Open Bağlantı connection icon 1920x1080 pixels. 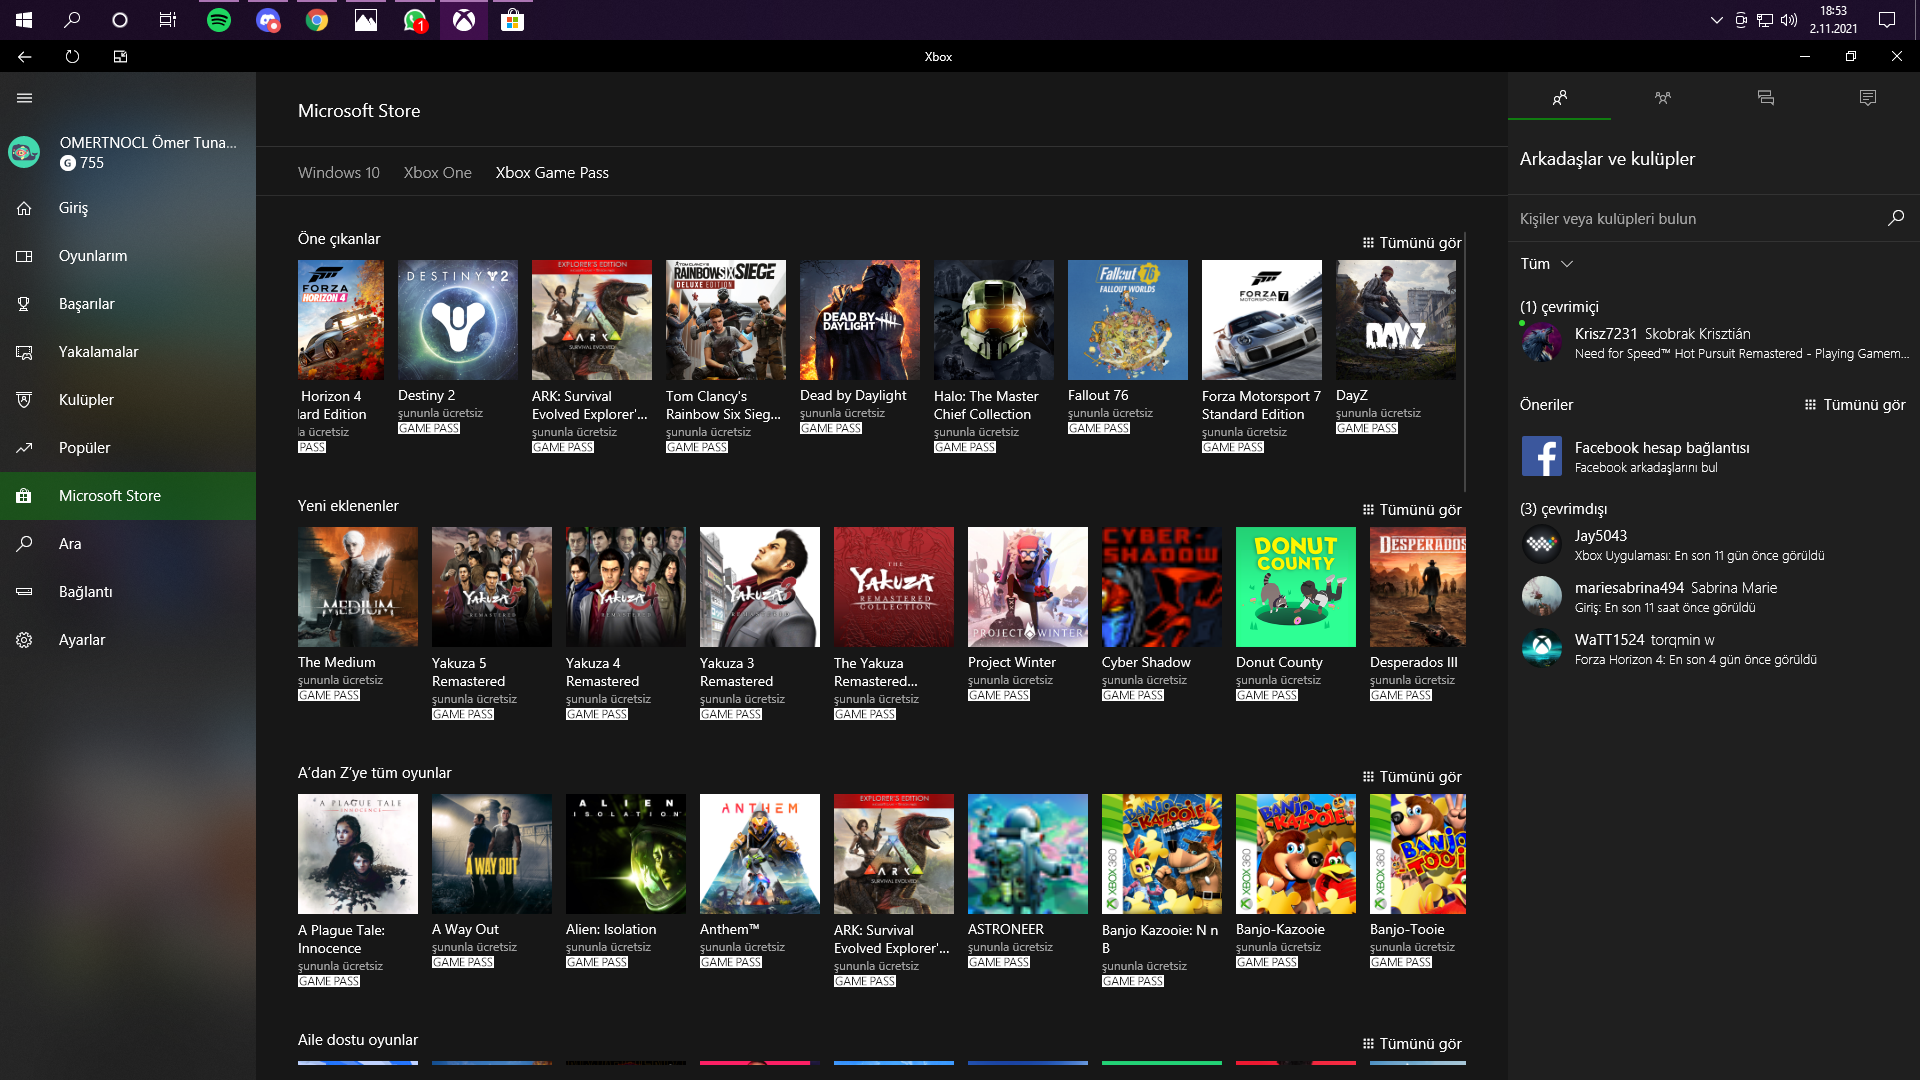(x=24, y=592)
